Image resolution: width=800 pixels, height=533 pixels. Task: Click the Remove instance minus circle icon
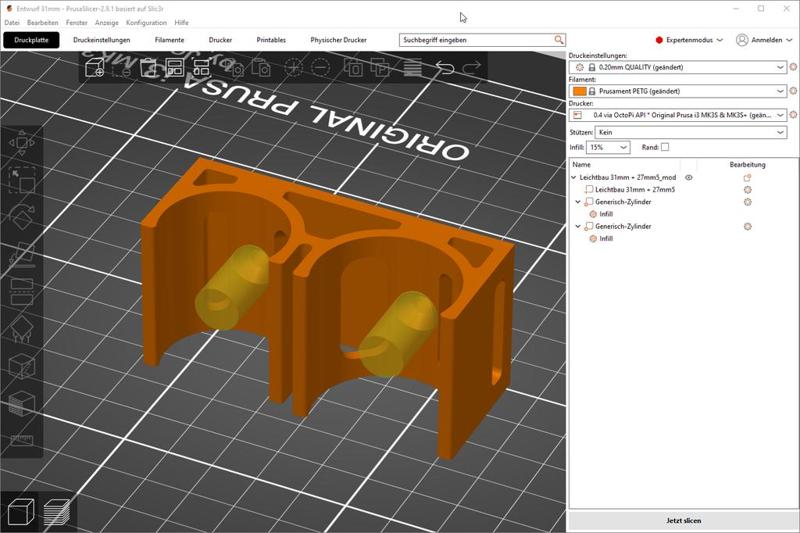pos(320,68)
